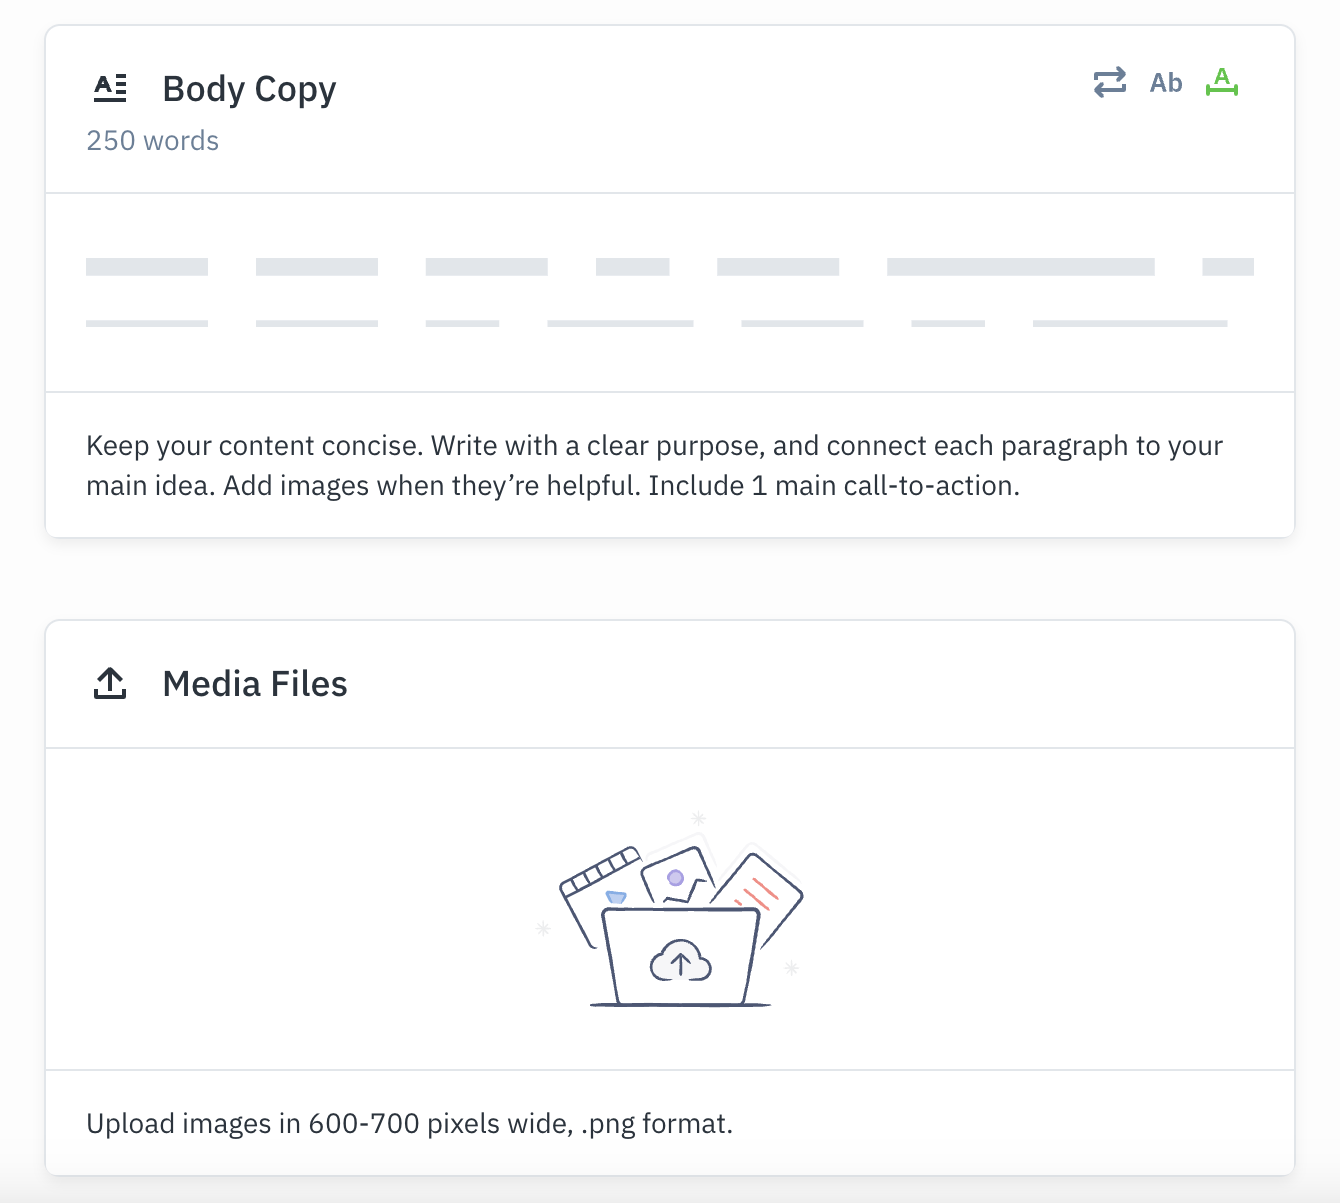
Task: Click the photo card in upload illustration
Action: 677,877
